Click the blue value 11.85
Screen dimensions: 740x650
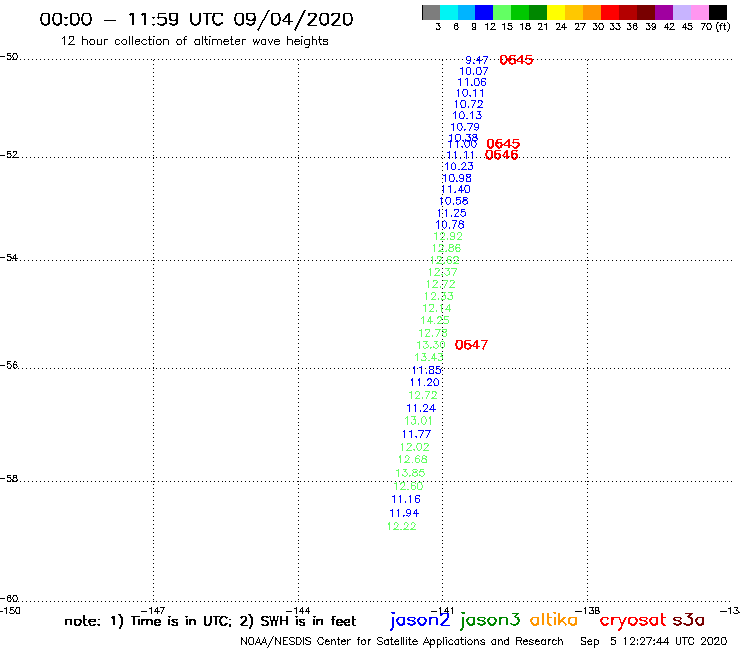(427, 371)
